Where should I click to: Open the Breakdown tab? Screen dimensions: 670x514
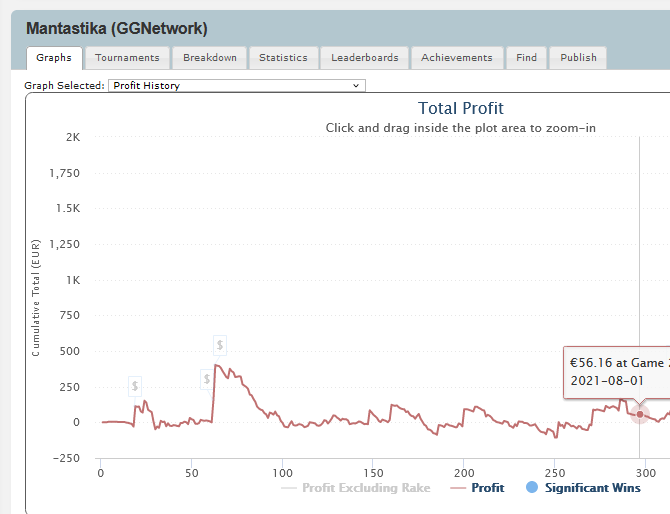tap(210, 58)
